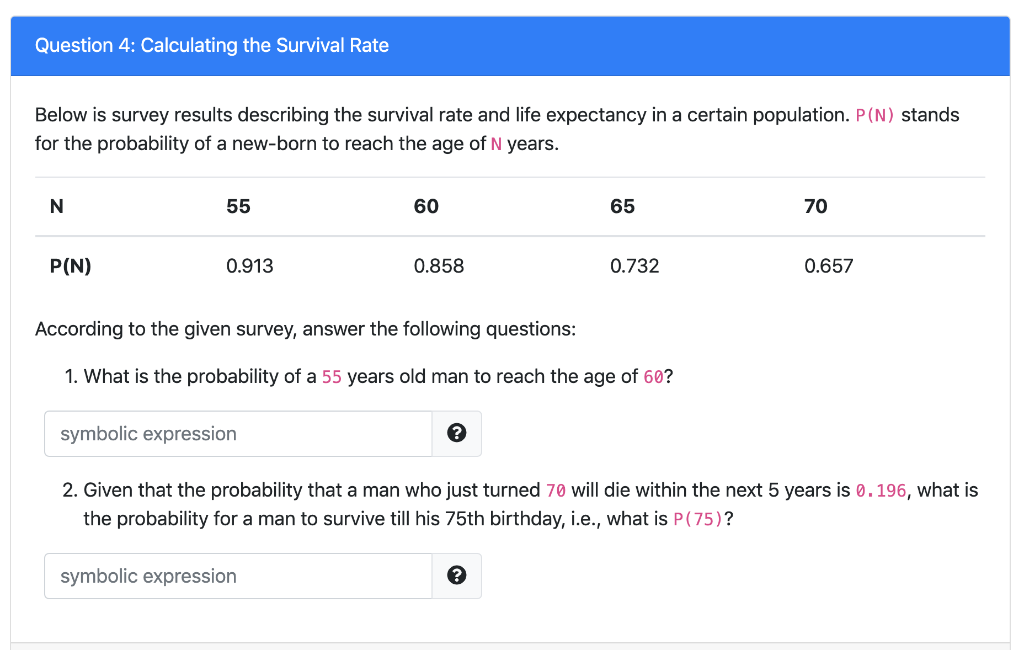Click the column header 55 in the table
Image resolution: width=1024 pixels, height=650 pixels.
click(x=238, y=206)
